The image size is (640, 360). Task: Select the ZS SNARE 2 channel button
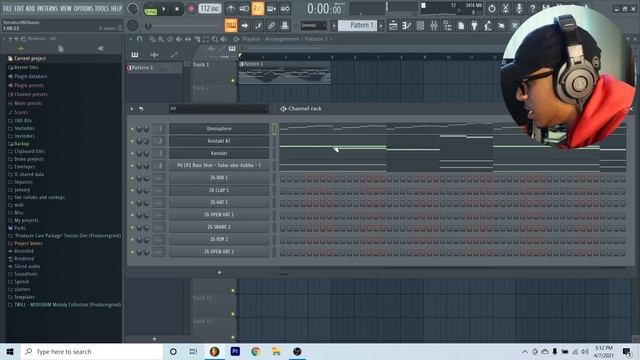pos(219,227)
